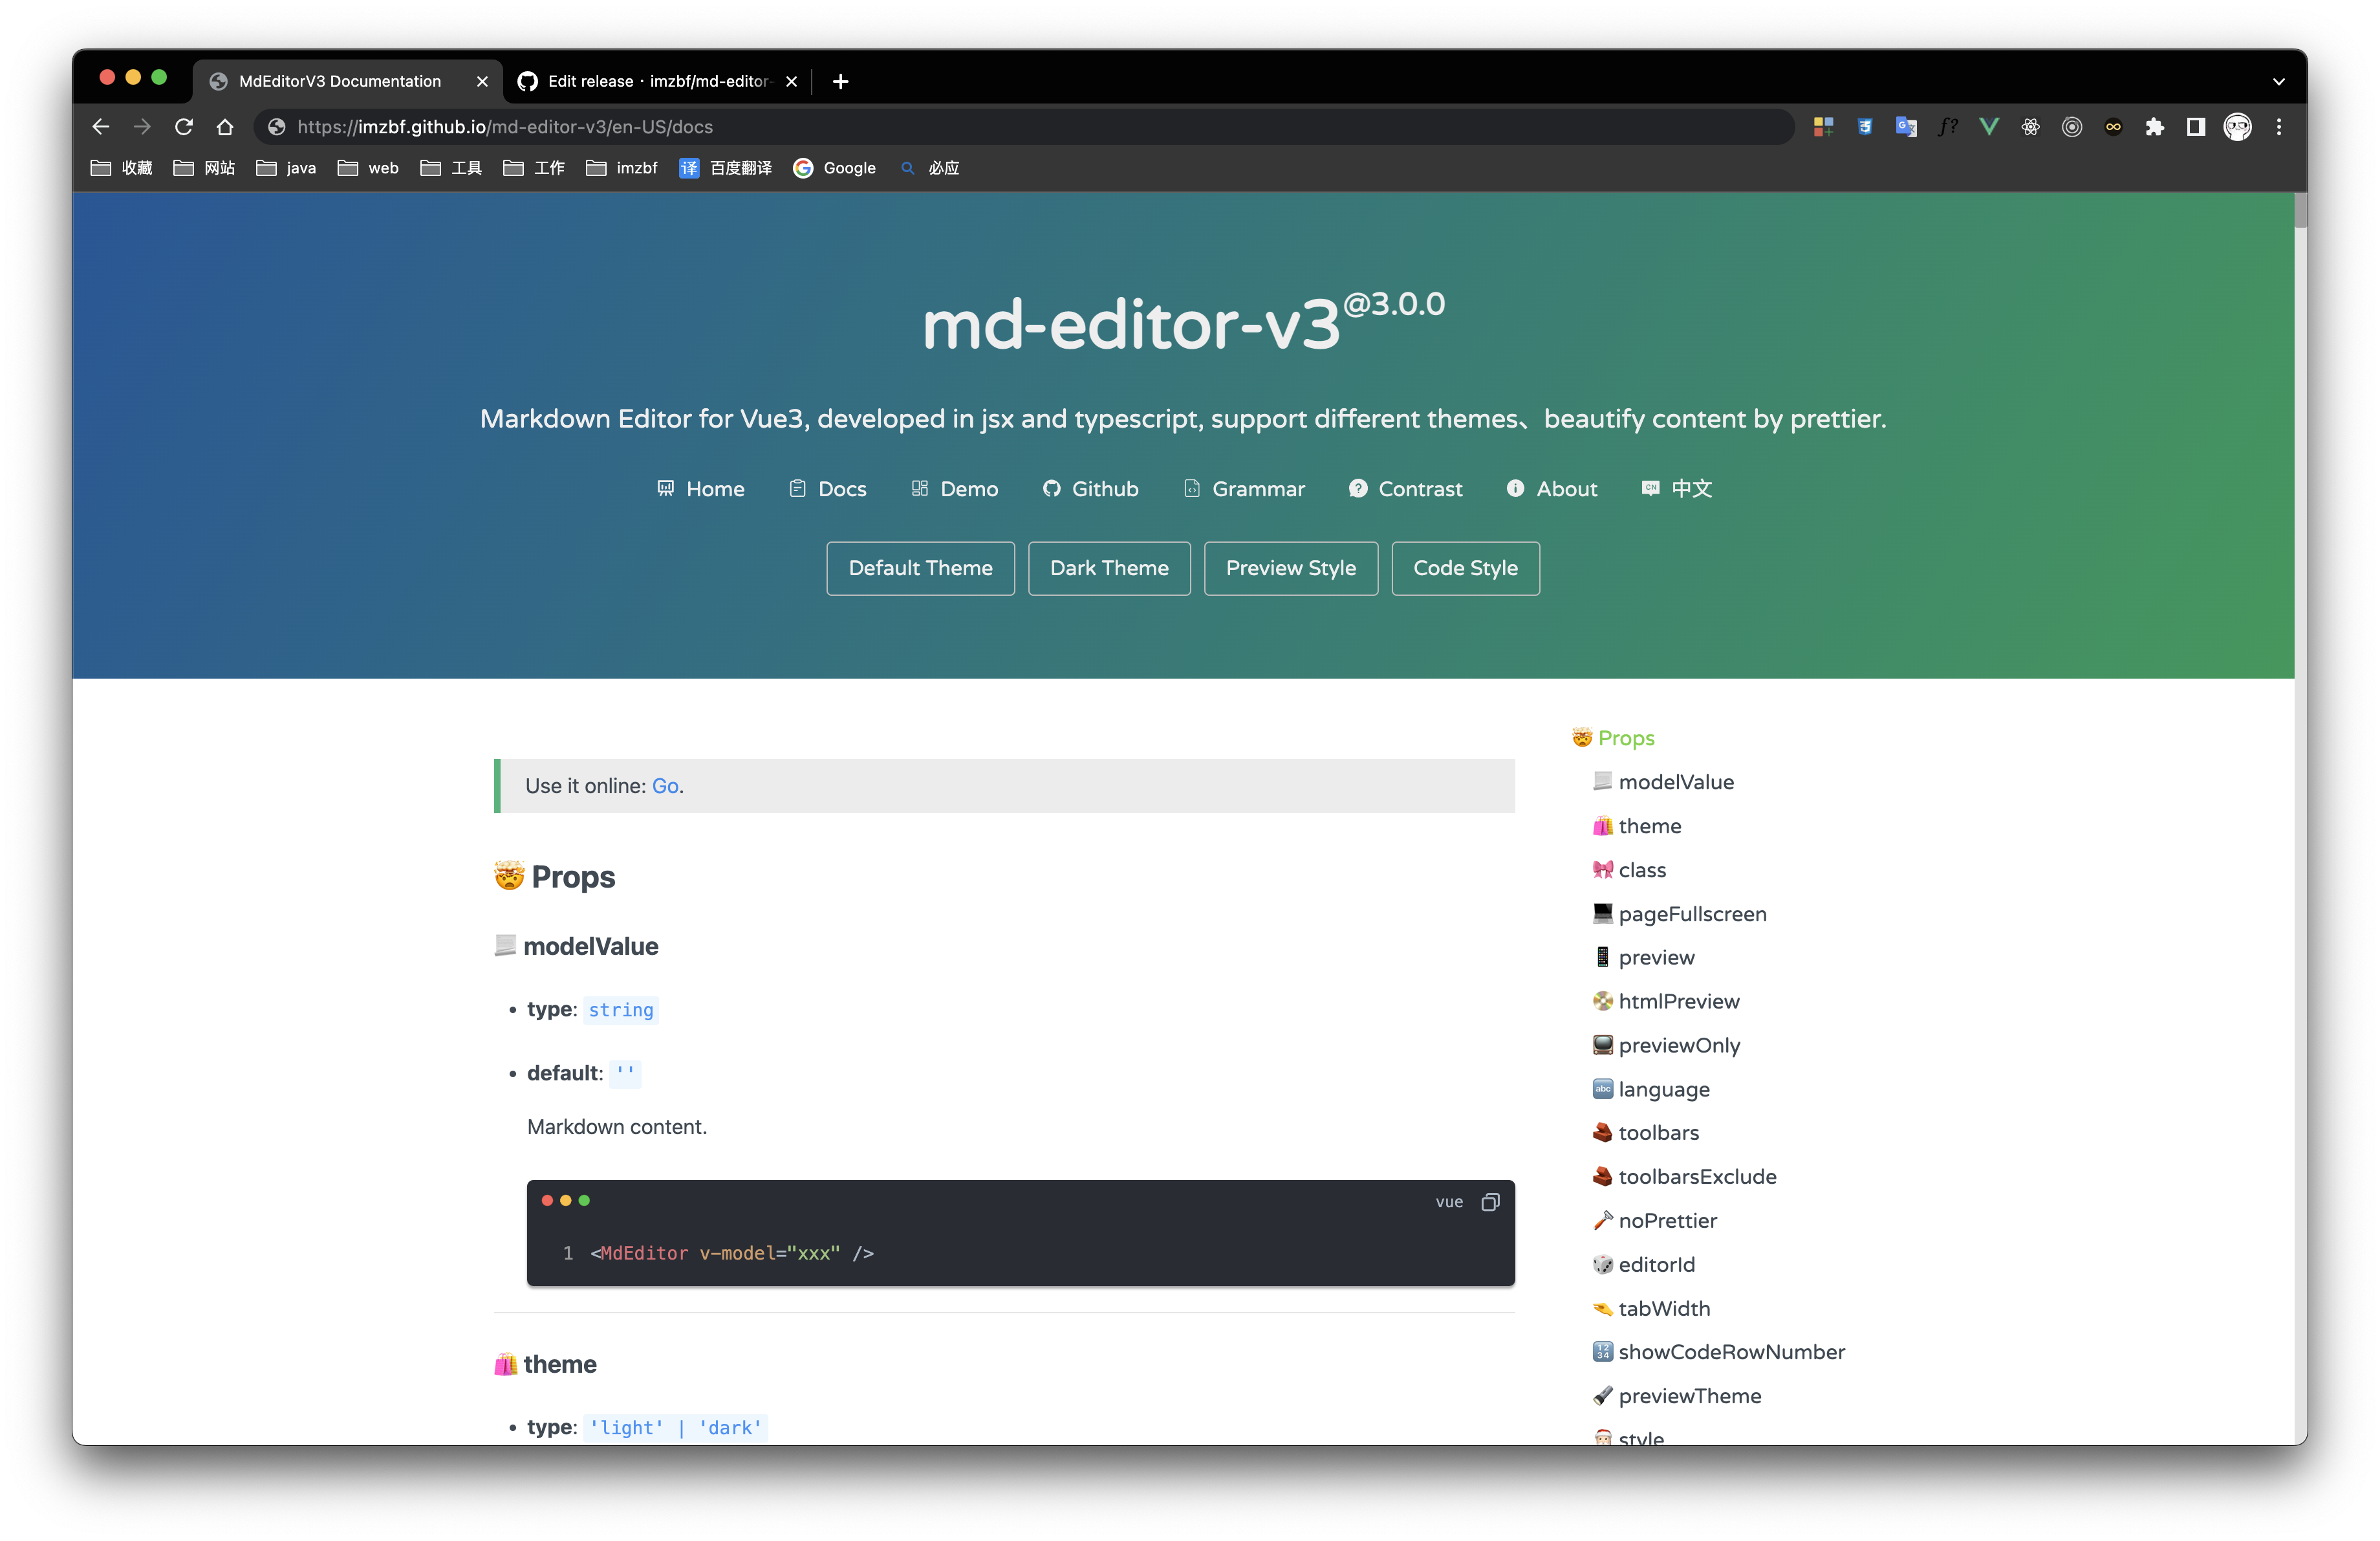Click the Contrast navigation icon
The width and height of the screenshot is (2380, 1541).
tap(1358, 488)
